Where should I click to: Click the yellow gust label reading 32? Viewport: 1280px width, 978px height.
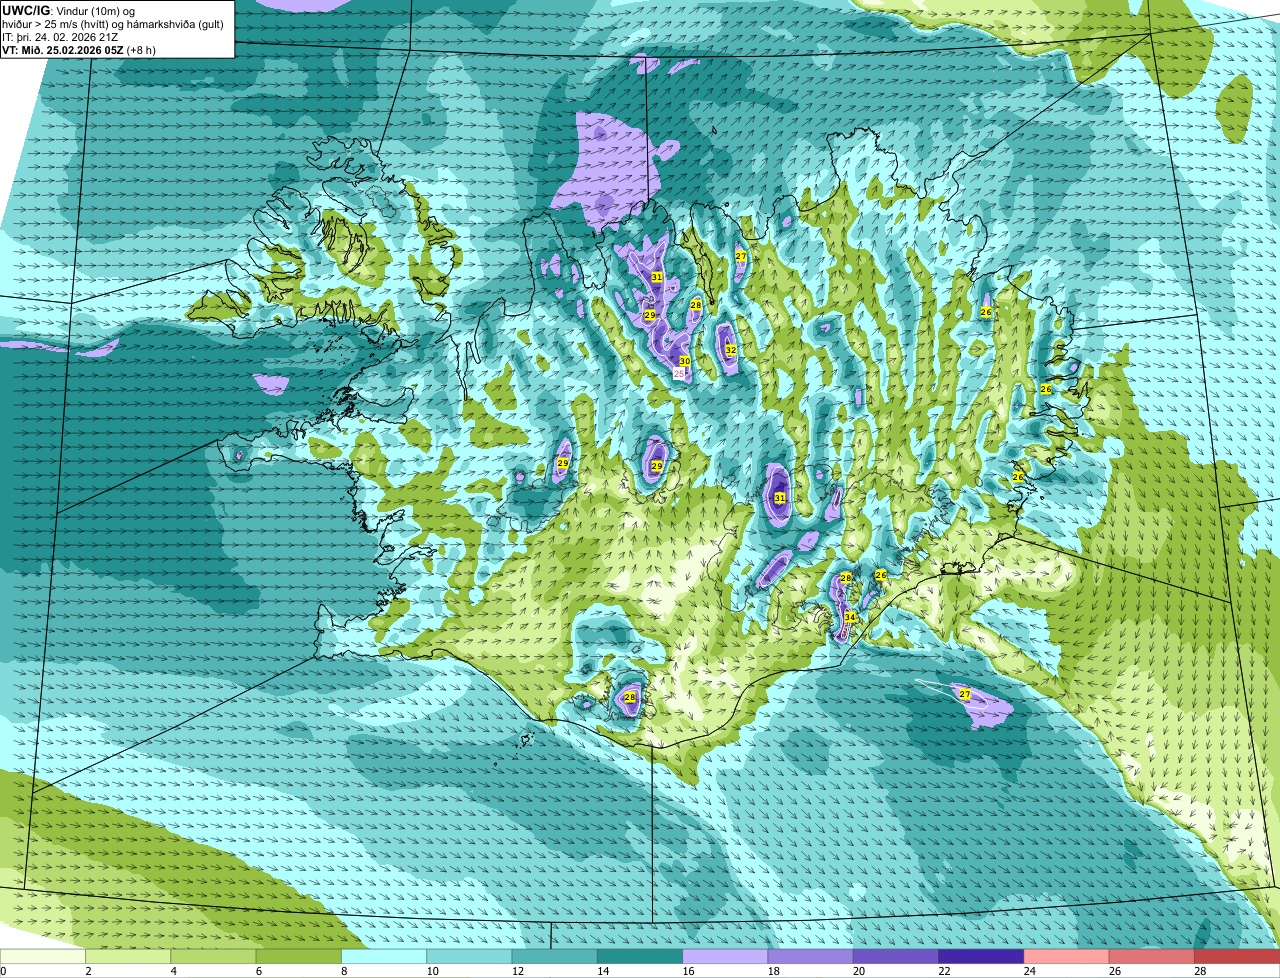coord(731,350)
